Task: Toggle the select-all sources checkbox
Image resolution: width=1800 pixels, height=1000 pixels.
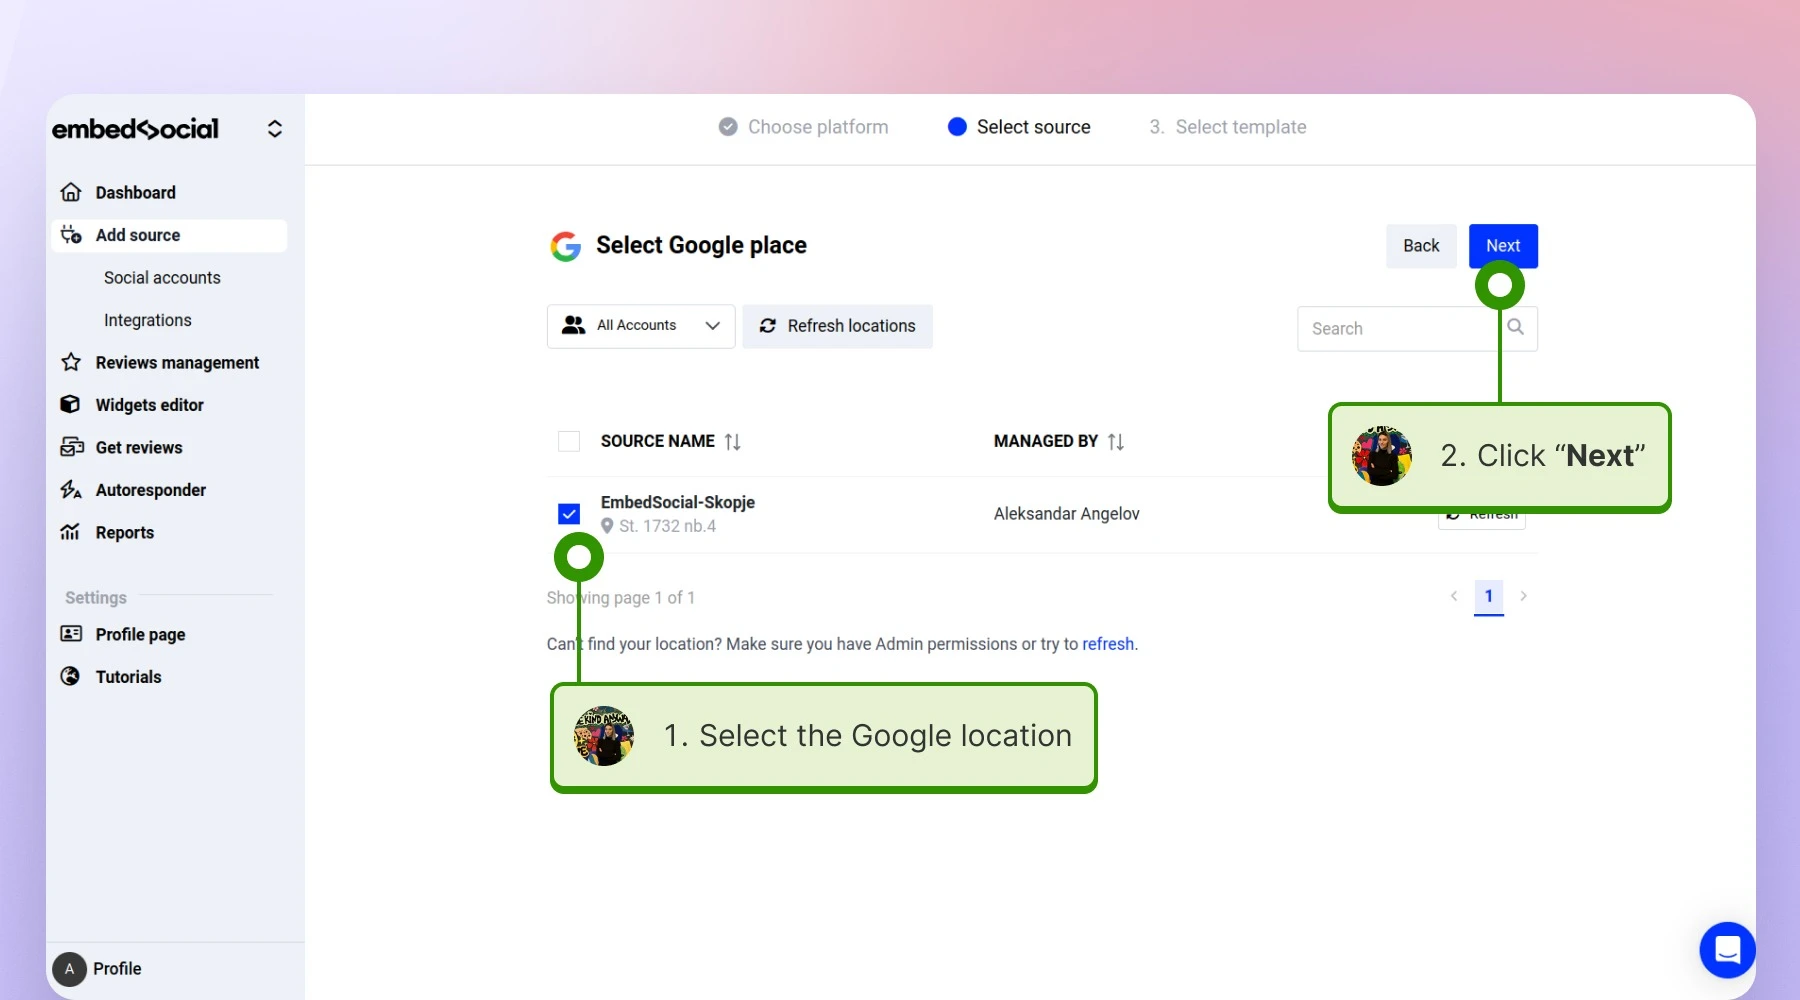Action: [x=569, y=441]
